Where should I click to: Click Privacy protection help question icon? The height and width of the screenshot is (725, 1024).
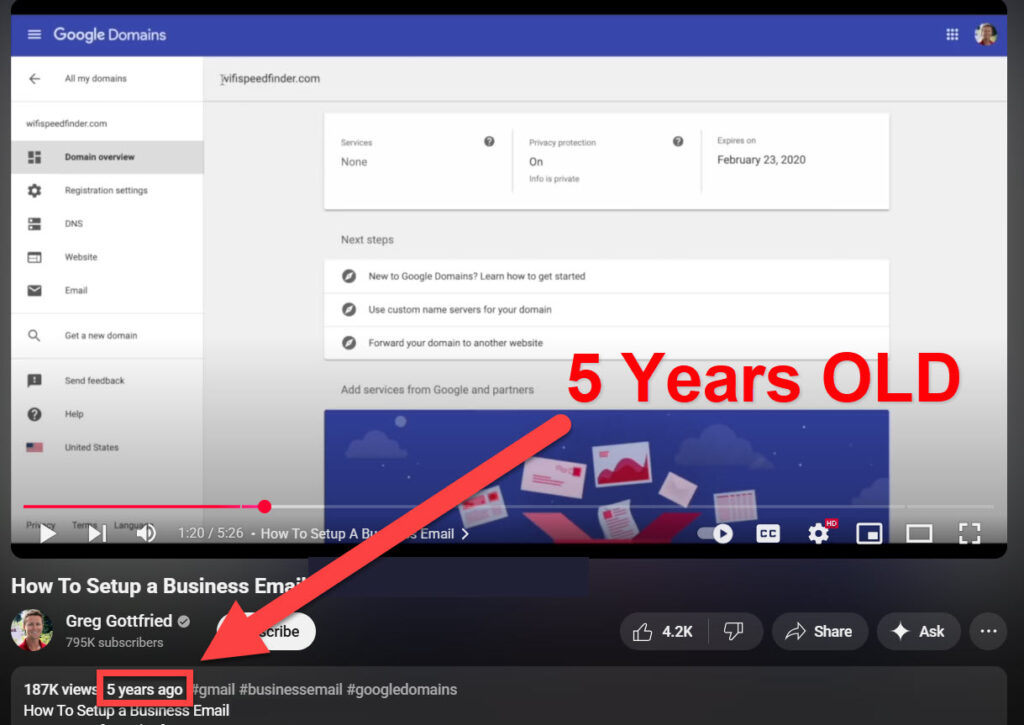coord(678,142)
